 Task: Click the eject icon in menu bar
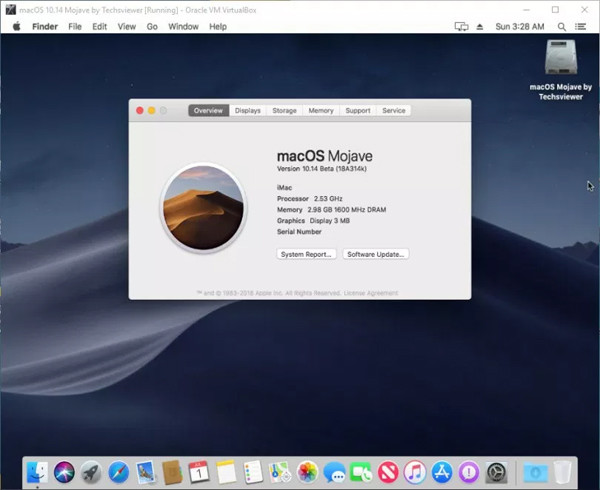coord(479,27)
